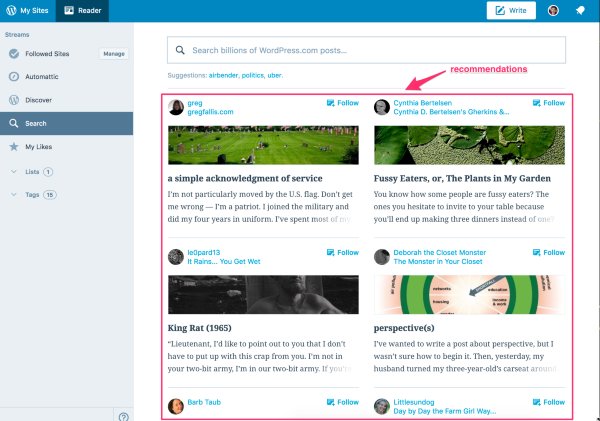Screen dimensions: 600x421
Task: Expand the Tags section chevron
Action: [x=14, y=194]
